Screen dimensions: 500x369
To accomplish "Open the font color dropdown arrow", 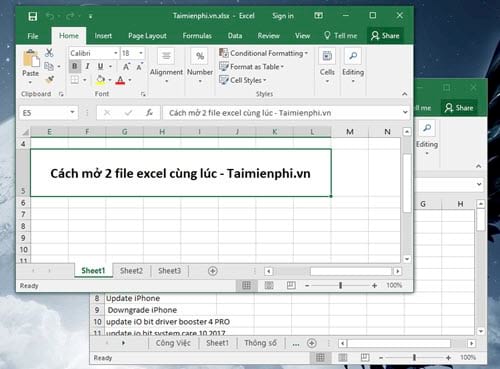I will (x=130, y=80).
